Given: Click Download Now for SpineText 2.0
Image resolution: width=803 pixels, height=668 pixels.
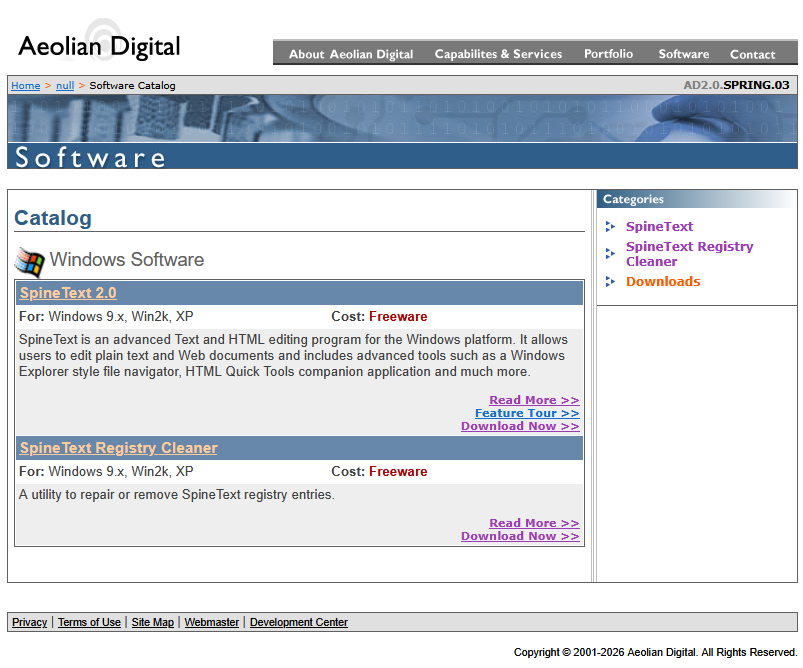Looking at the screenshot, I should (520, 426).
